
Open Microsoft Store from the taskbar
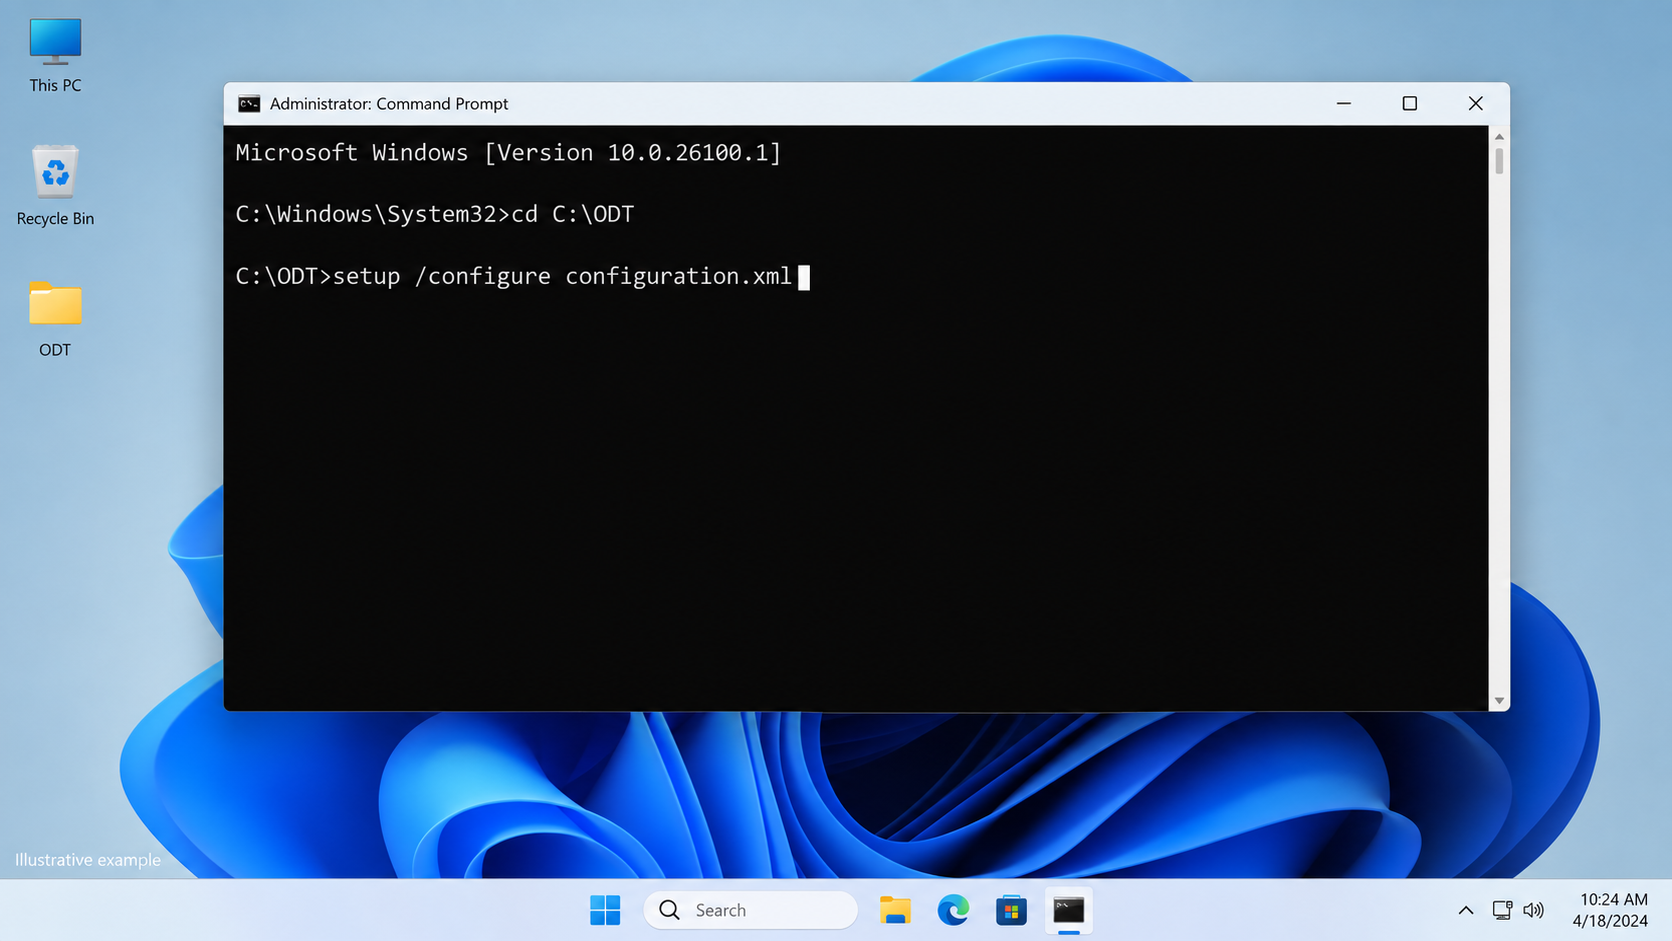coord(1011,910)
